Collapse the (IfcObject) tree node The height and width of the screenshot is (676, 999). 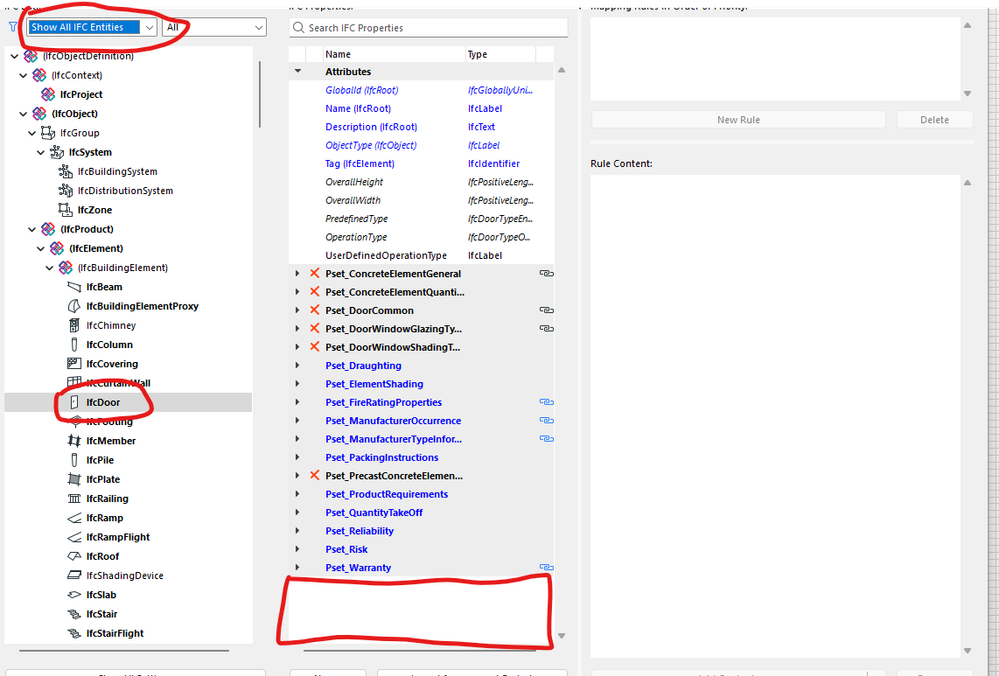[24, 114]
